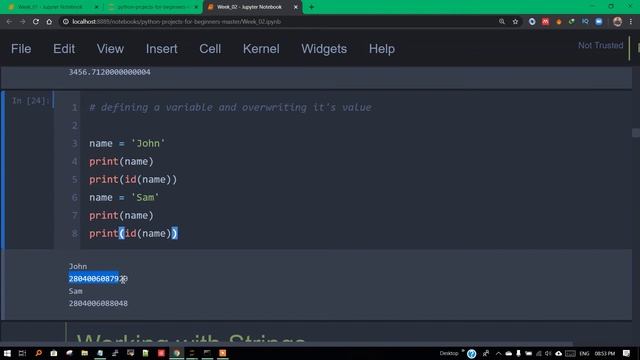Open the IQ browser extension
This screenshot has width=640, height=360.
click(585, 21)
